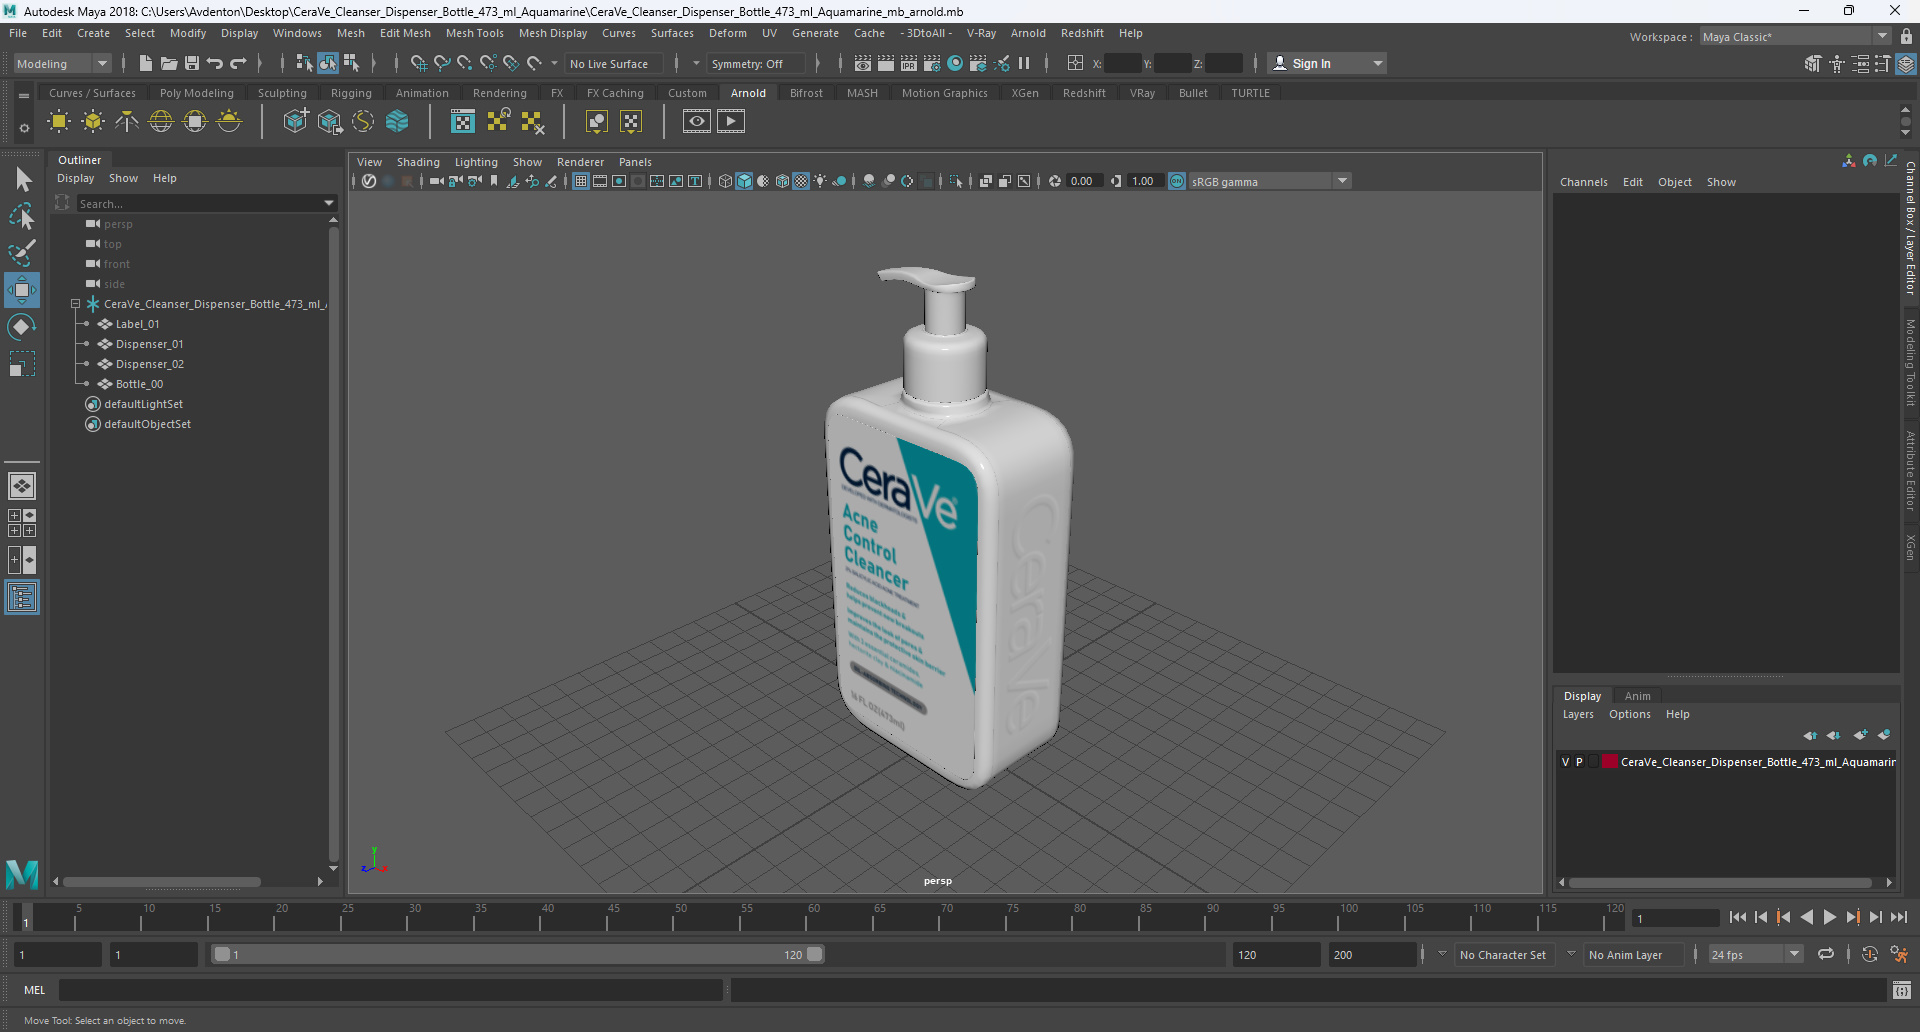Click the Outliner vertical scrollbar
The width and height of the screenshot is (1920, 1032).
(333, 545)
